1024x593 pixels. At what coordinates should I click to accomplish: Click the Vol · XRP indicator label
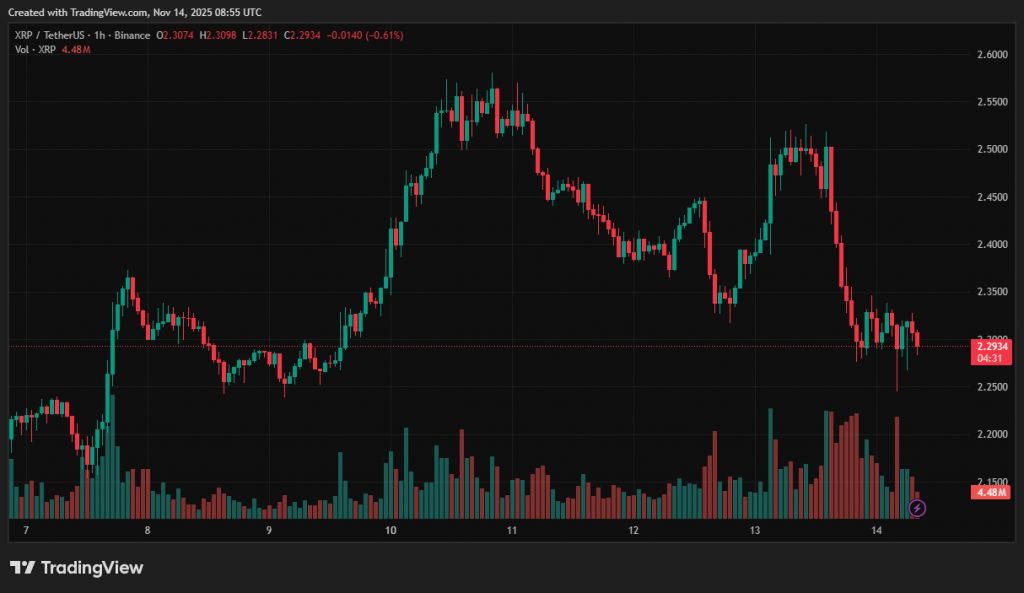tap(35, 49)
